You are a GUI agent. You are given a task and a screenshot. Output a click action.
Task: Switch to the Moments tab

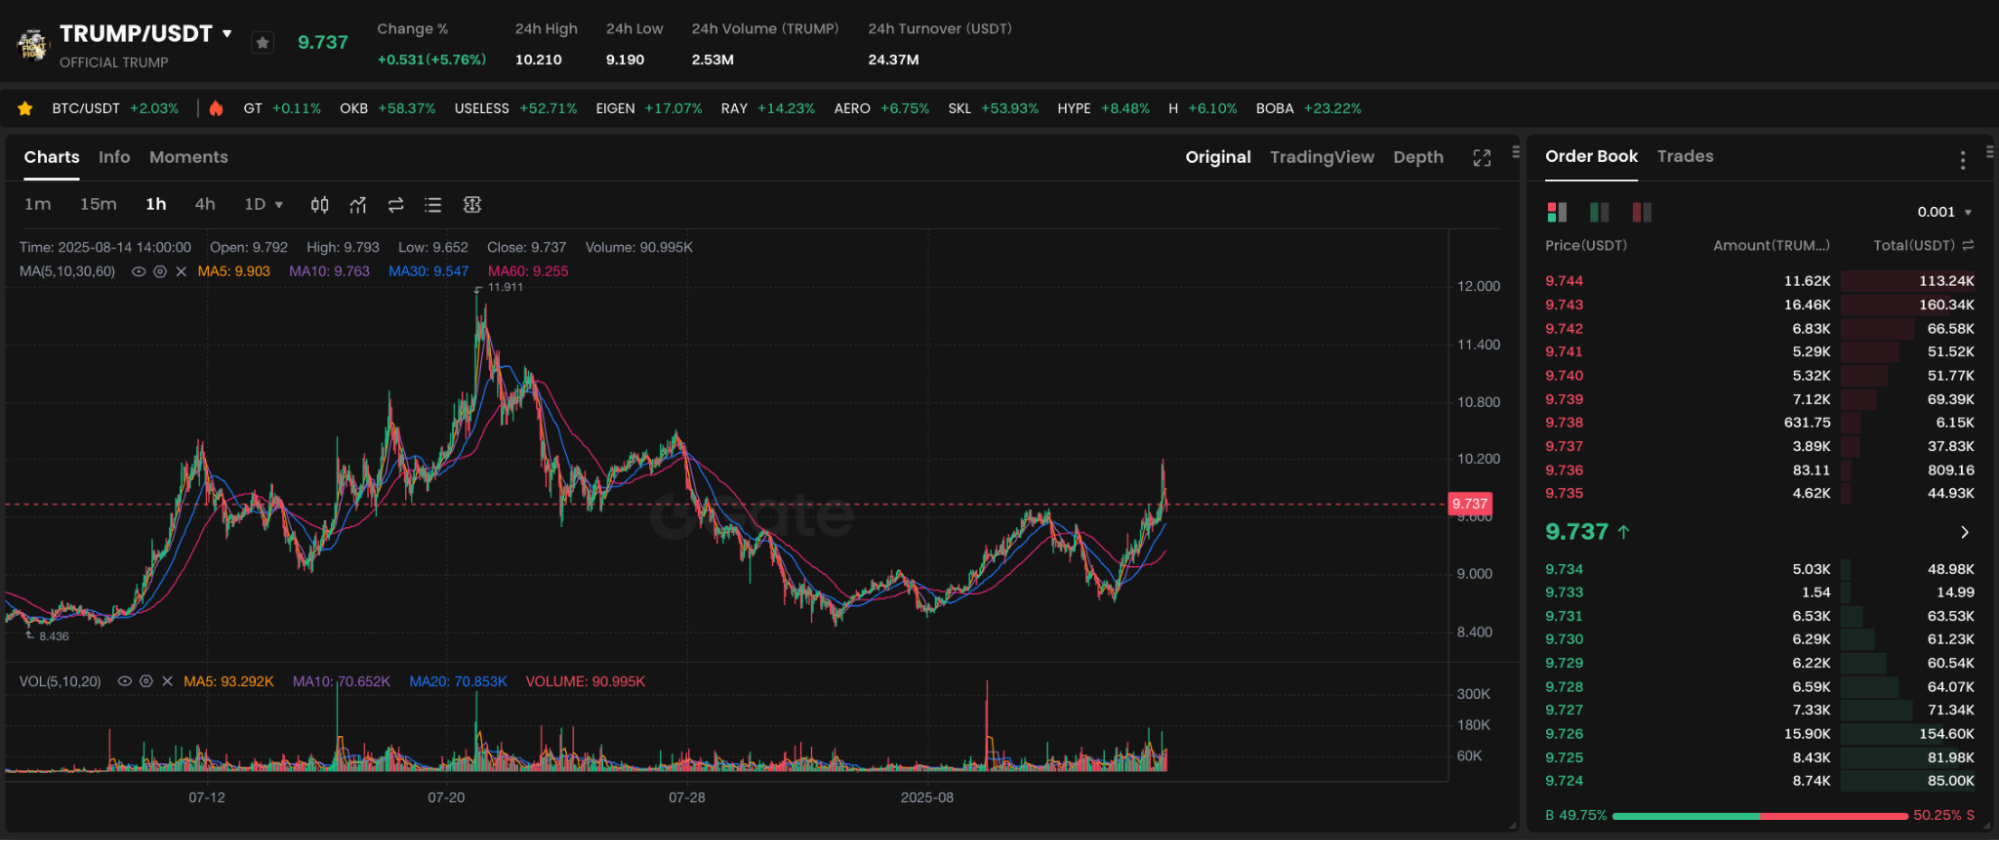point(188,157)
